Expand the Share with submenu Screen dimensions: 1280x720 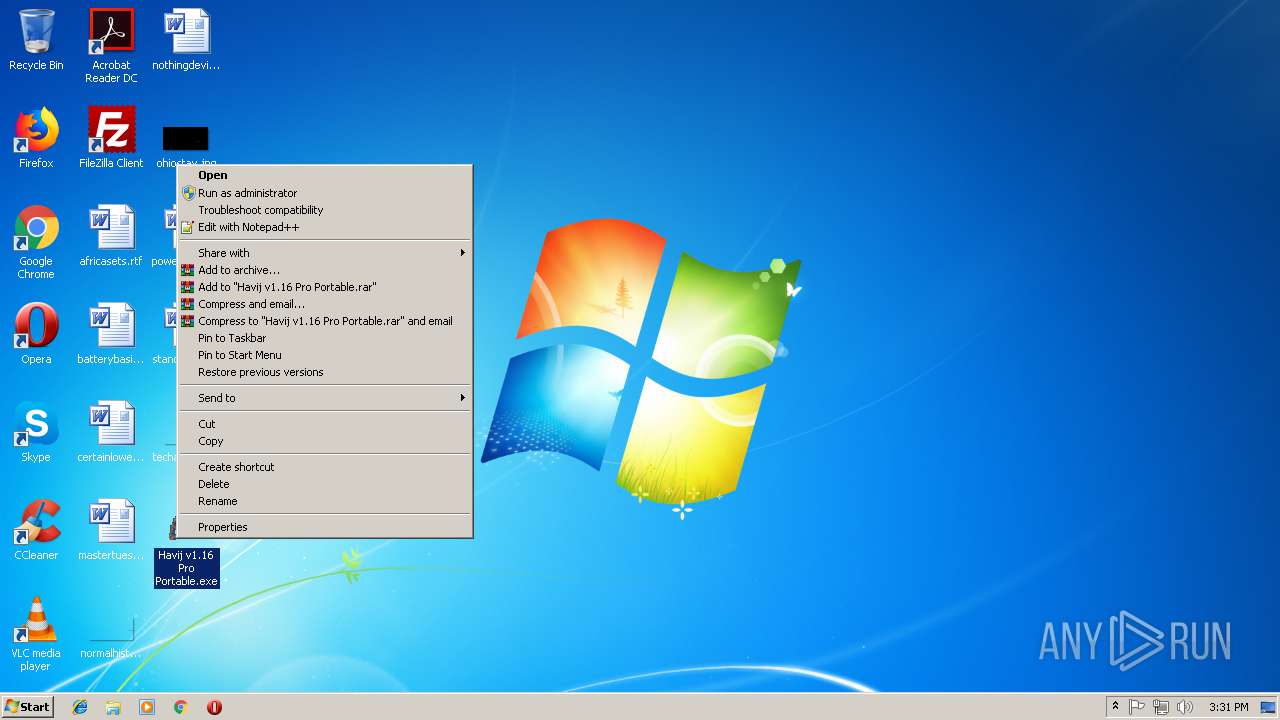tap(324, 253)
